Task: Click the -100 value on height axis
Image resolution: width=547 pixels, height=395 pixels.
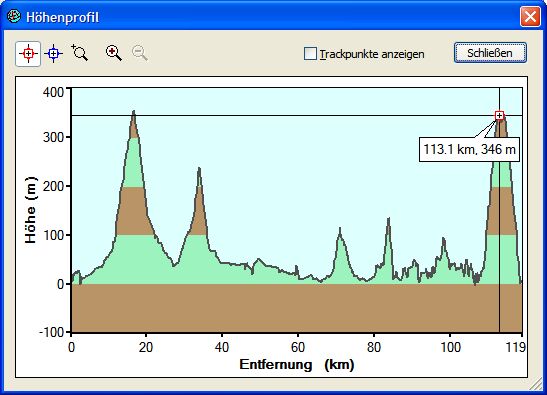Action: tap(52, 332)
